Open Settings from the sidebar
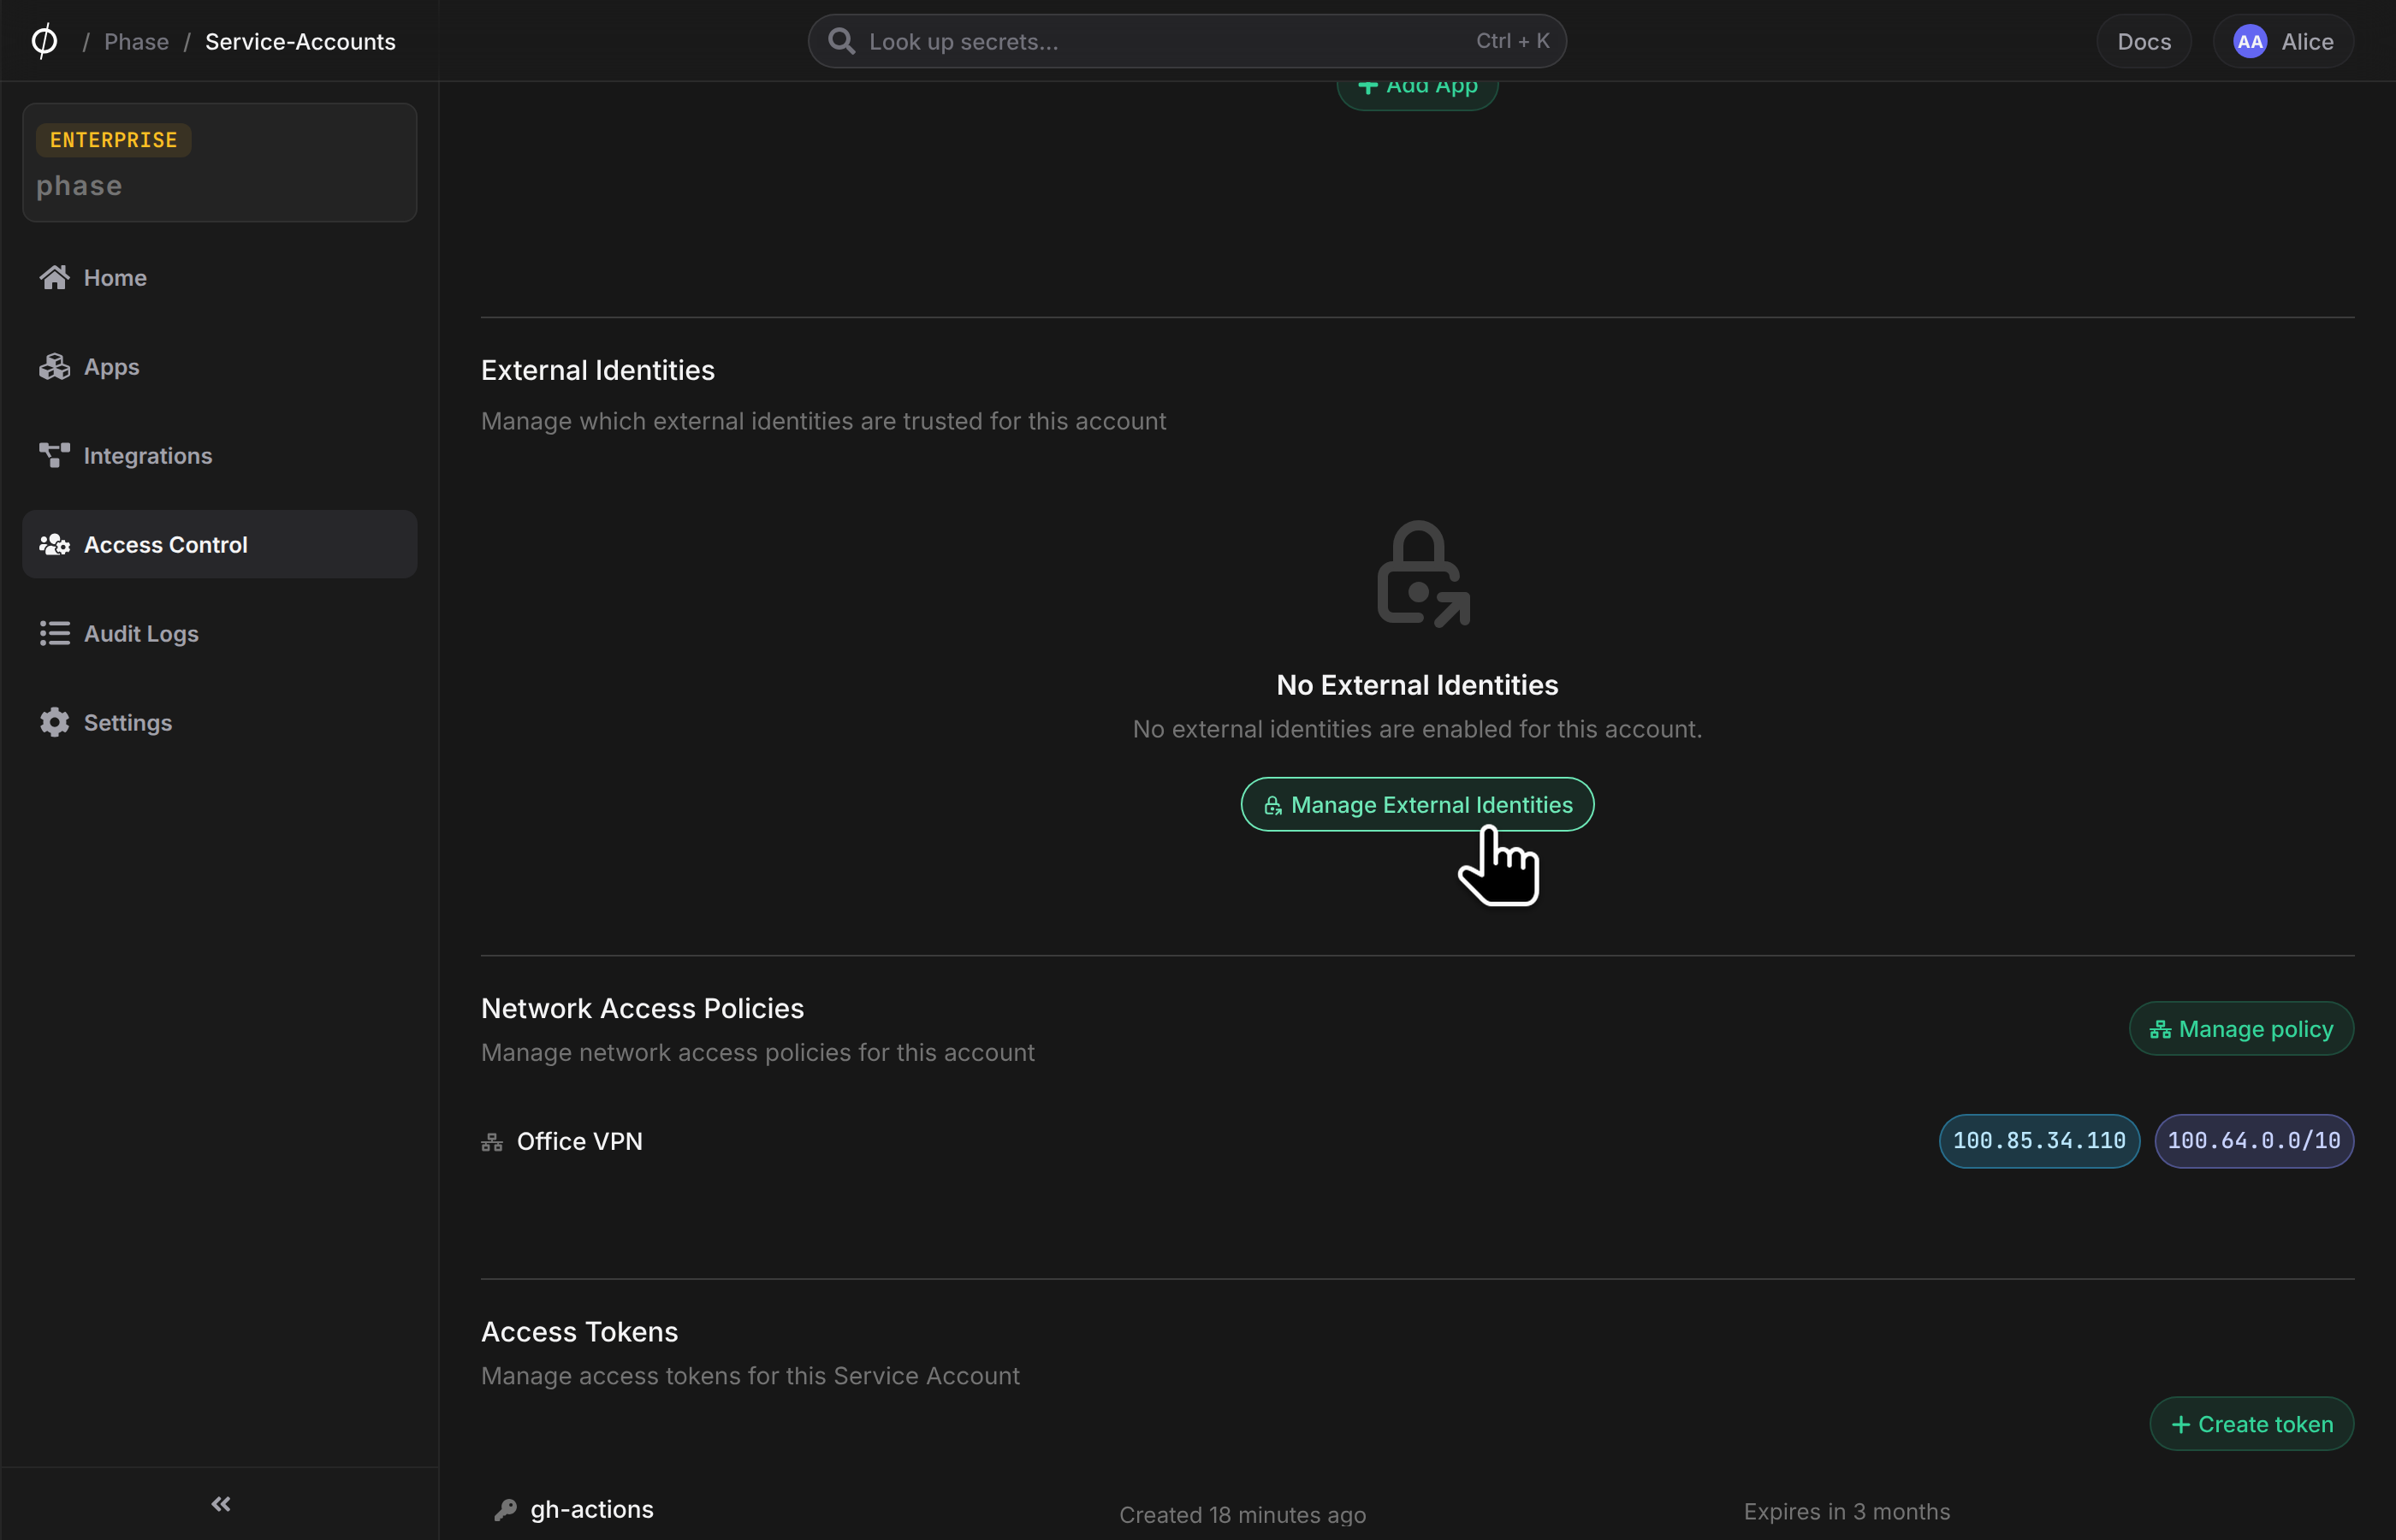This screenshot has height=1540, width=2396. click(219, 722)
